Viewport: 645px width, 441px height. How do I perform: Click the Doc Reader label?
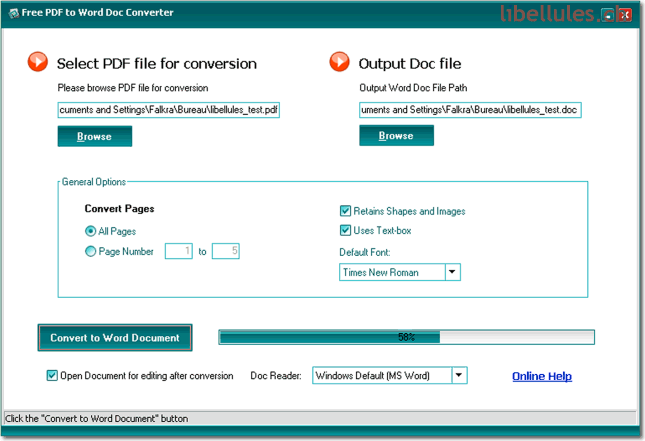coord(276,376)
